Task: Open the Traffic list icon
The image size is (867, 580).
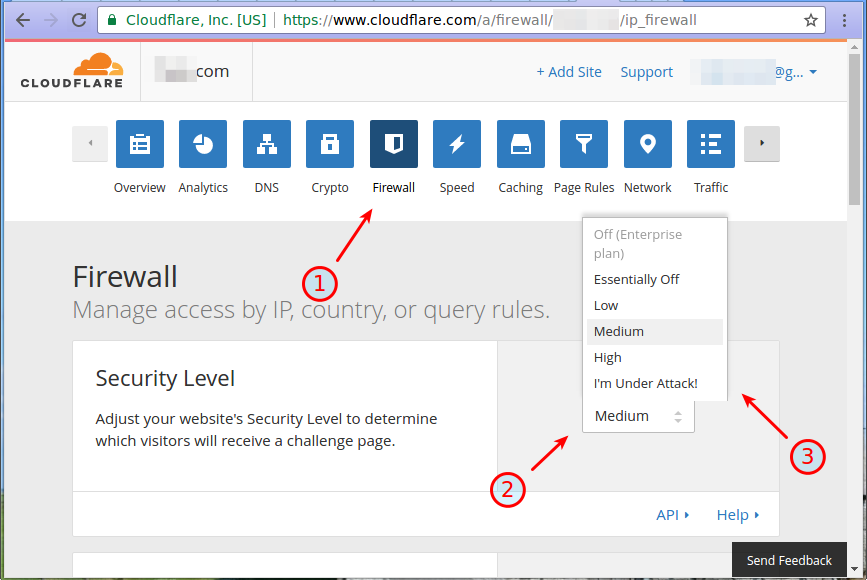Action: tap(711, 144)
